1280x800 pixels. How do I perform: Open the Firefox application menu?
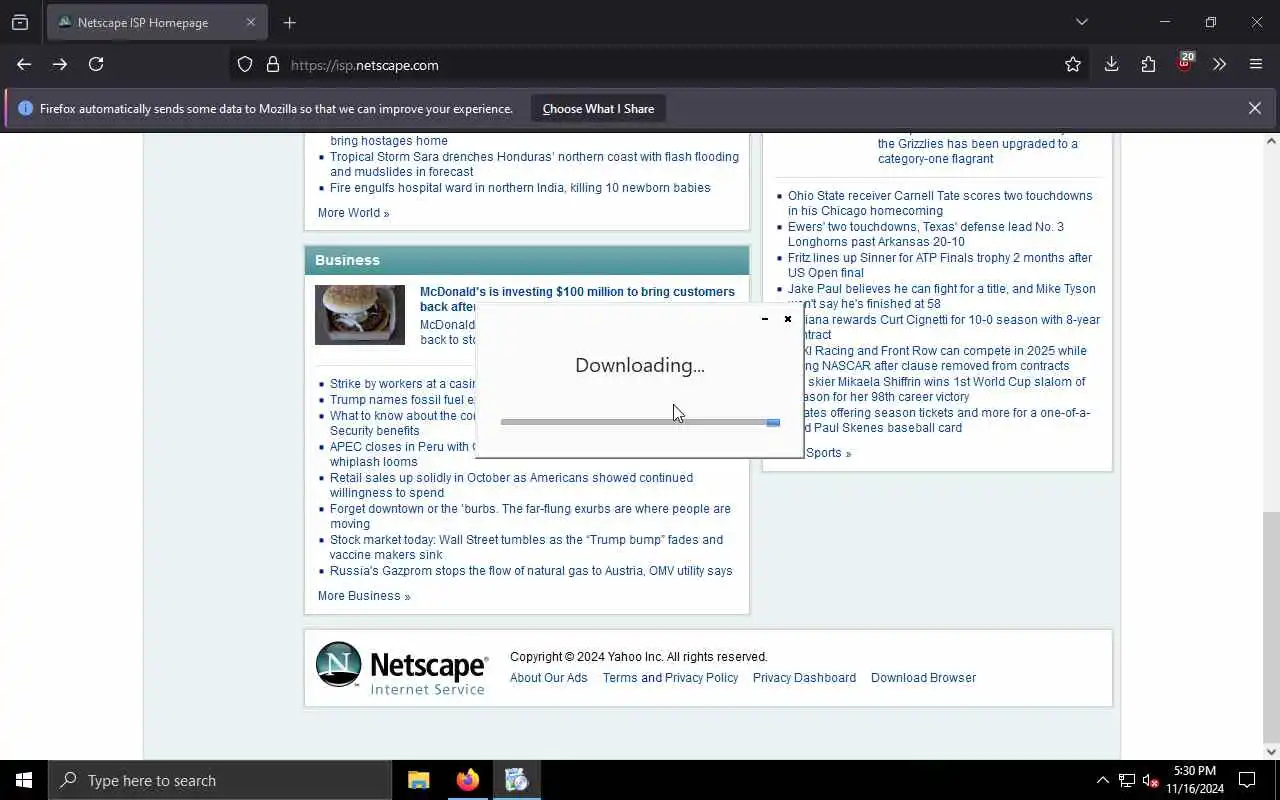click(x=1256, y=65)
